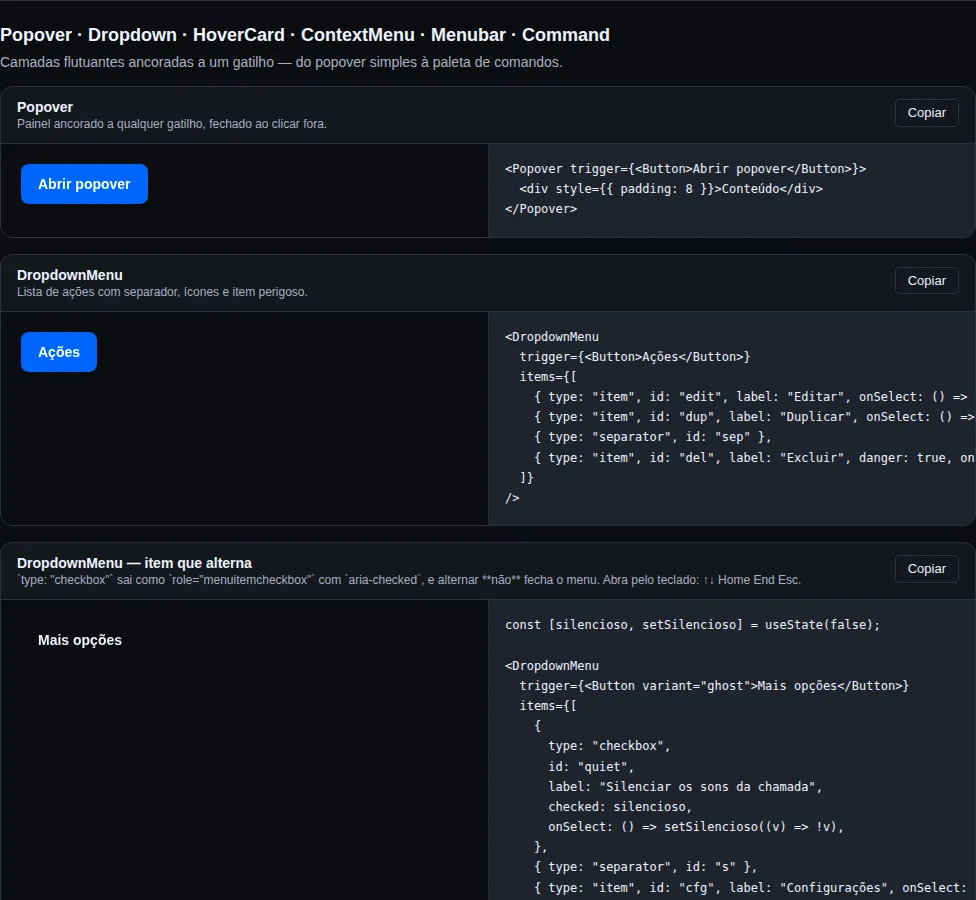
Task: Click the subtitle 'Camadas flutuantes ancoradas' text
Action: coord(281,62)
